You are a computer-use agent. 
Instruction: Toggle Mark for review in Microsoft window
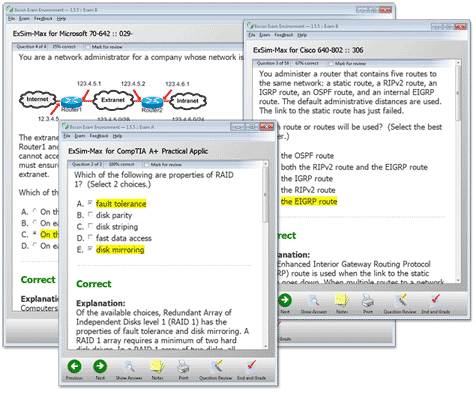pos(88,47)
